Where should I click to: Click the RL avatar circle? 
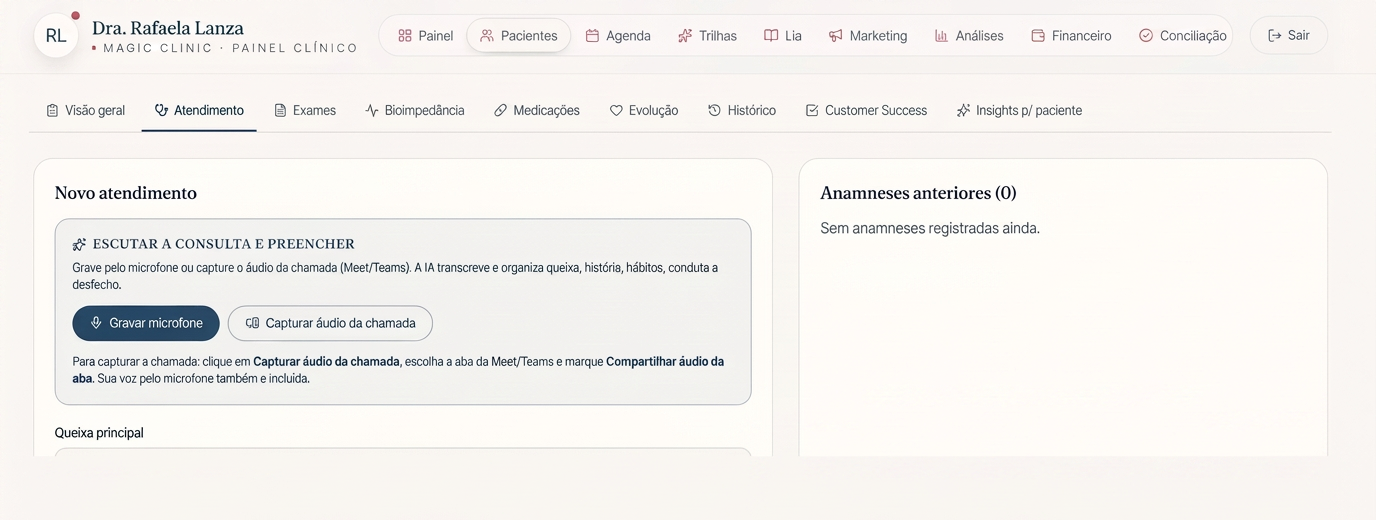(x=56, y=36)
